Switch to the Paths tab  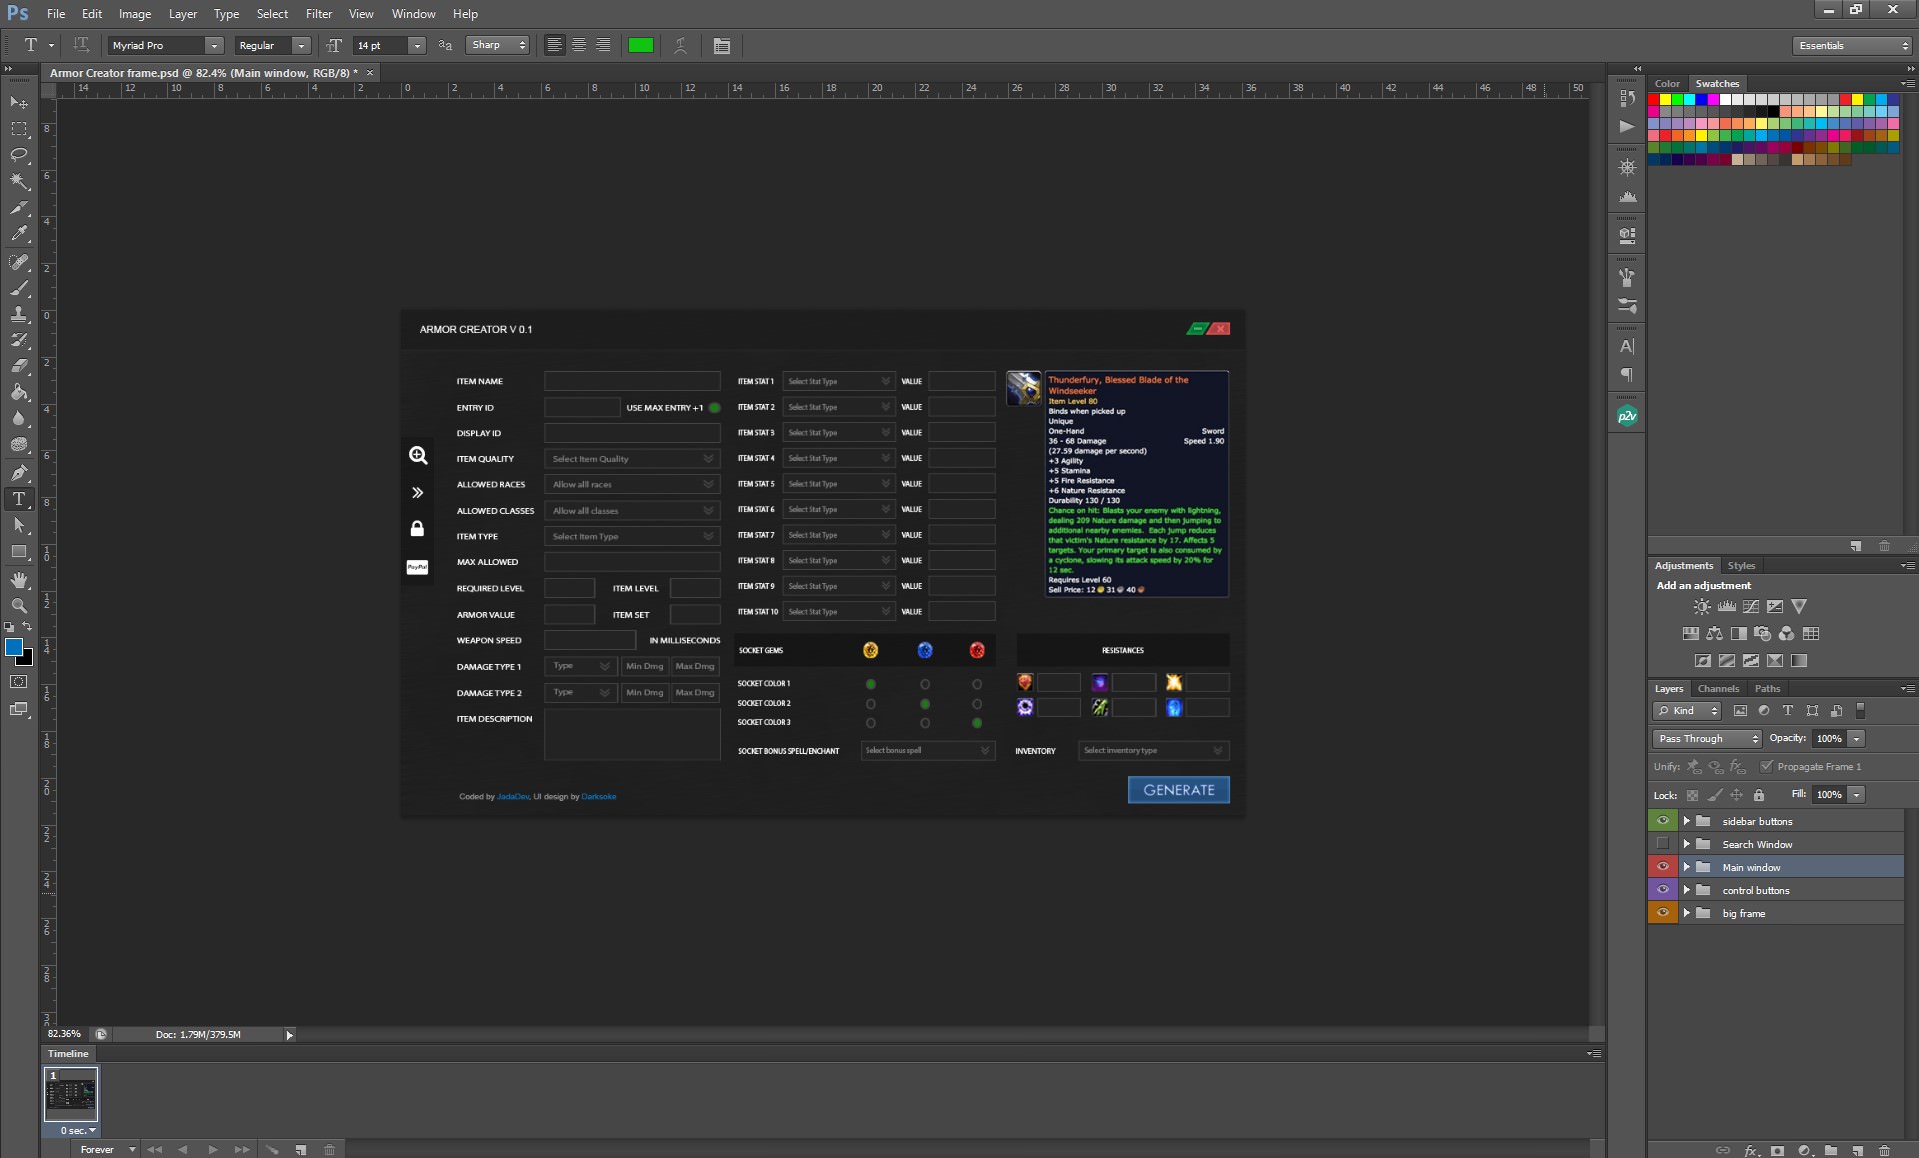1767,689
